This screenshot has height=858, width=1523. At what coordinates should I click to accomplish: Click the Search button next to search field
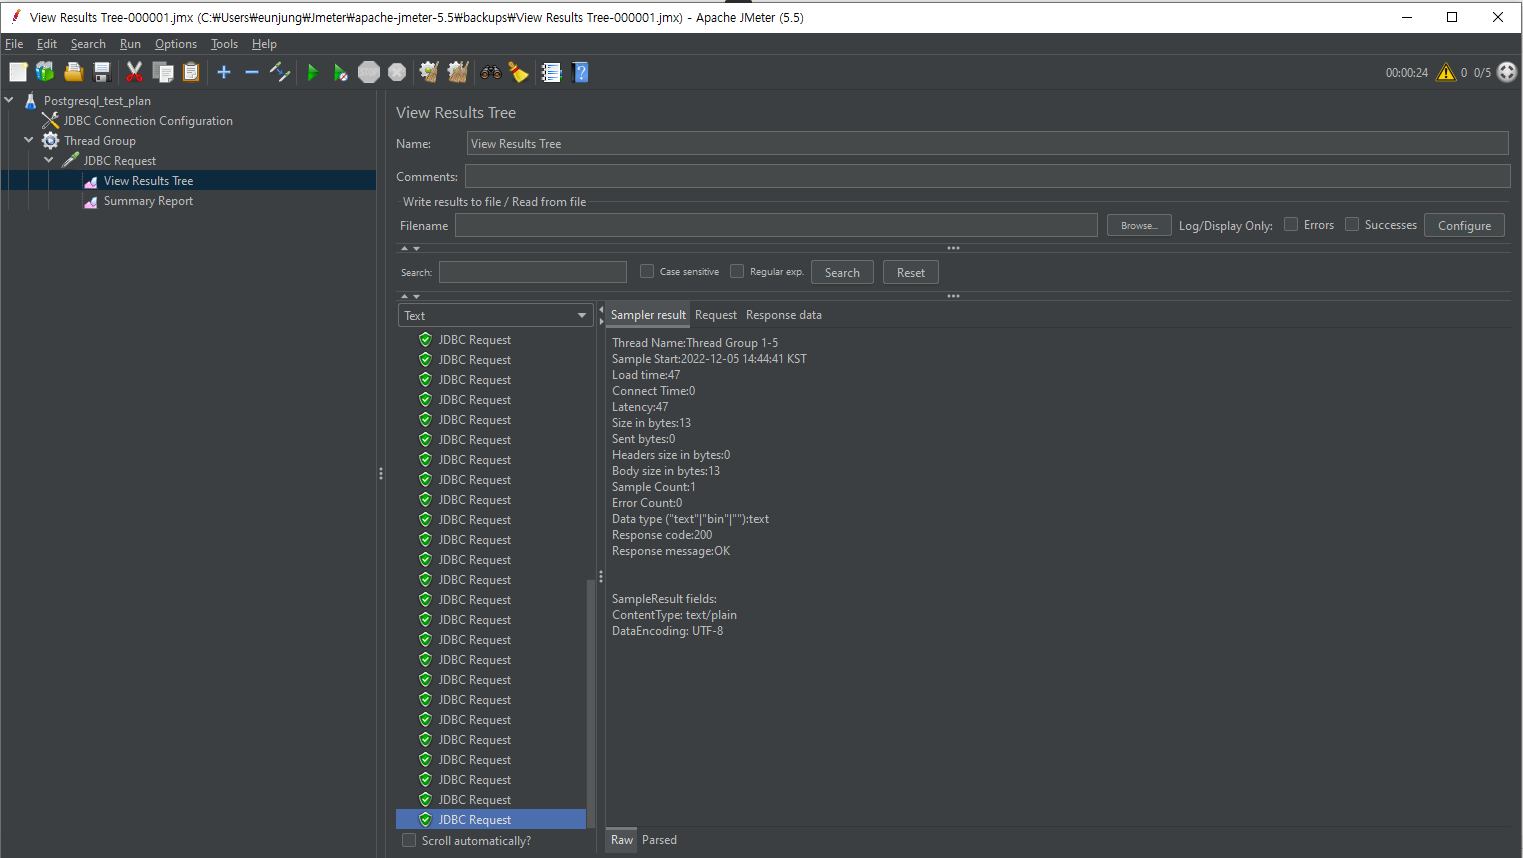coord(842,272)
